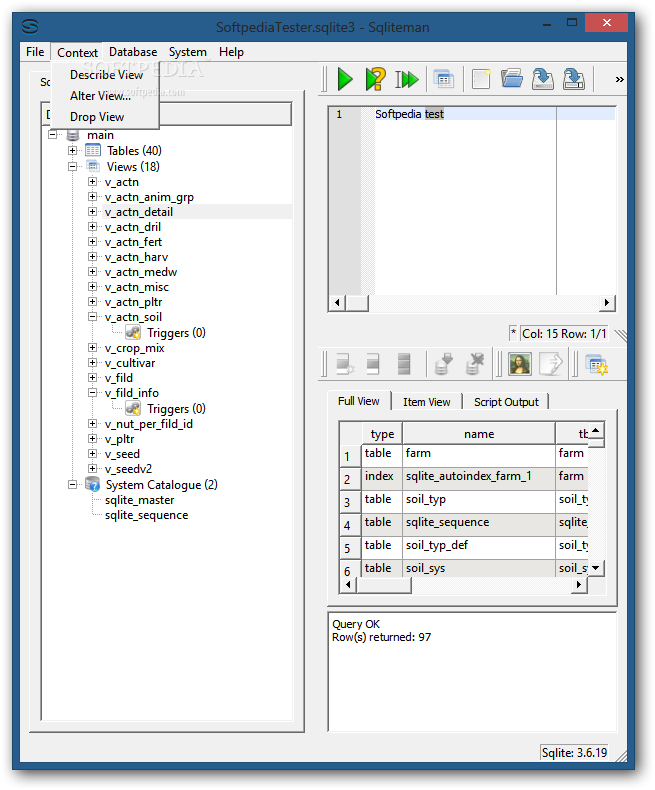Click the Sqlite: 3.6.19 status label
The width and height of the screenshot is (655, 790).
click(x=574, y=752)
